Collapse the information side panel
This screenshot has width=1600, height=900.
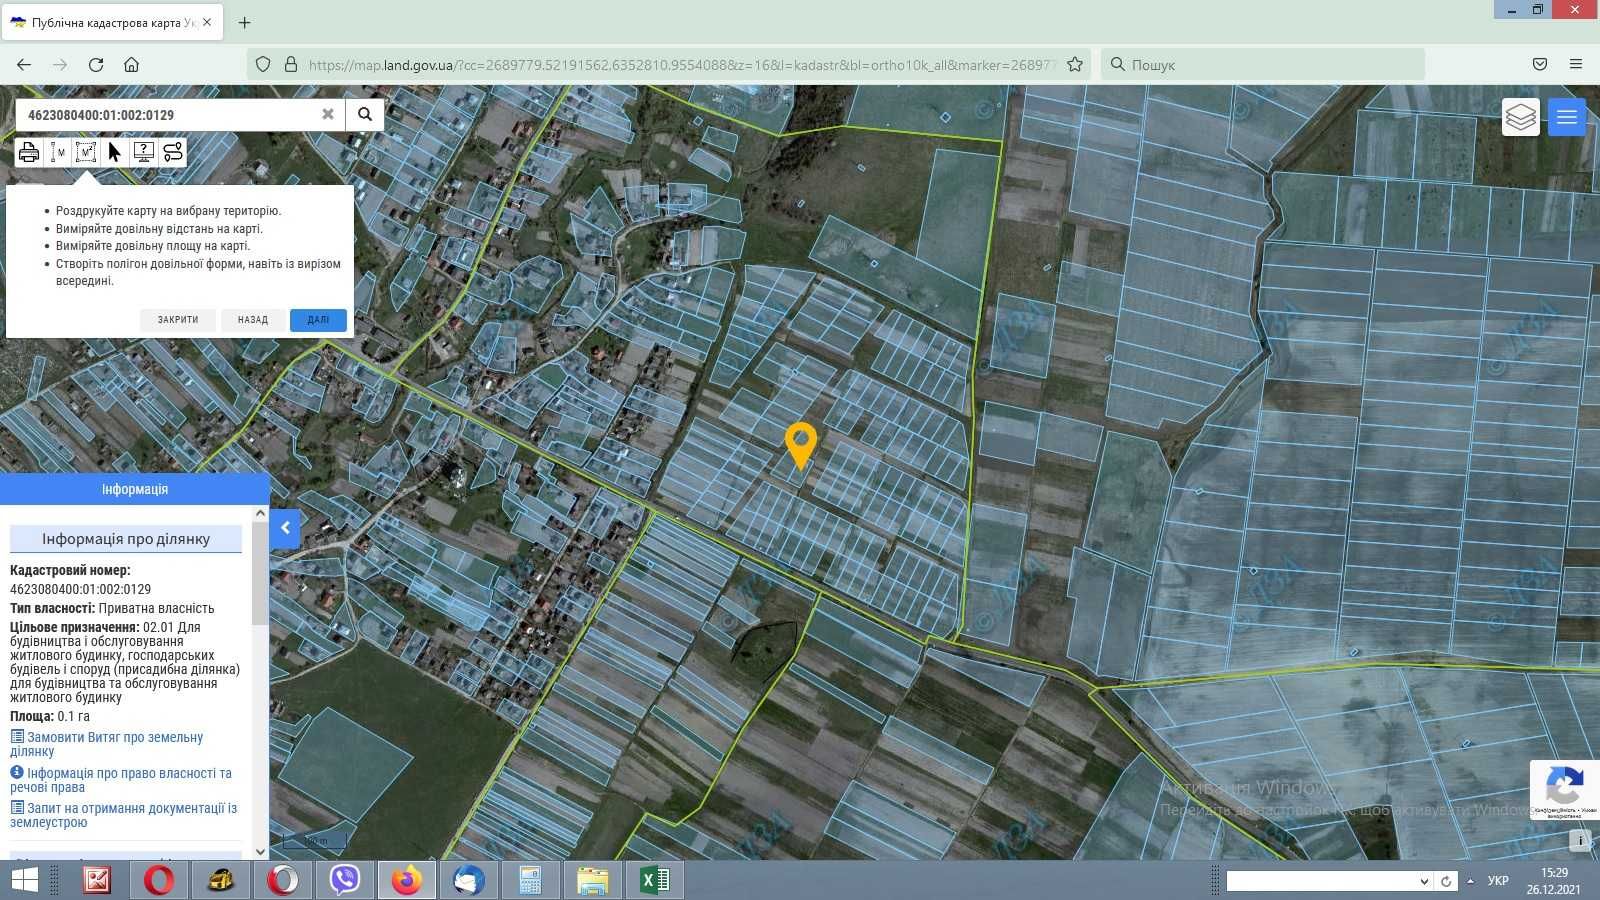(285, 528)
